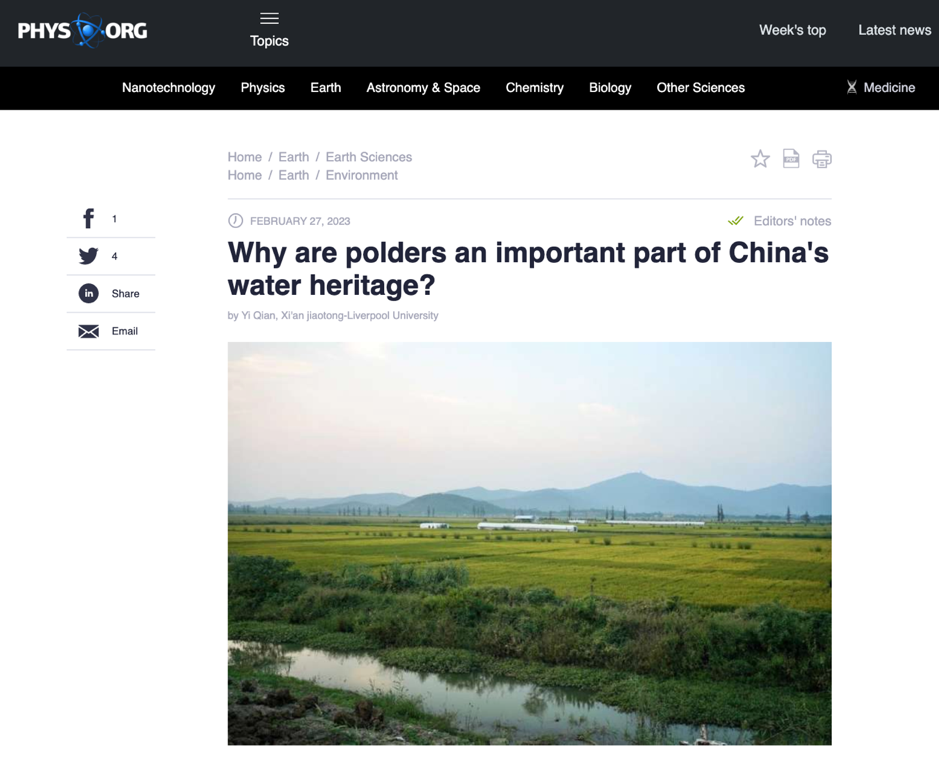Image resolution: width=939 pixels, height=758 pixels.
Task: Click Earth Sciences breadcrumb link
Action: point(369,157)
